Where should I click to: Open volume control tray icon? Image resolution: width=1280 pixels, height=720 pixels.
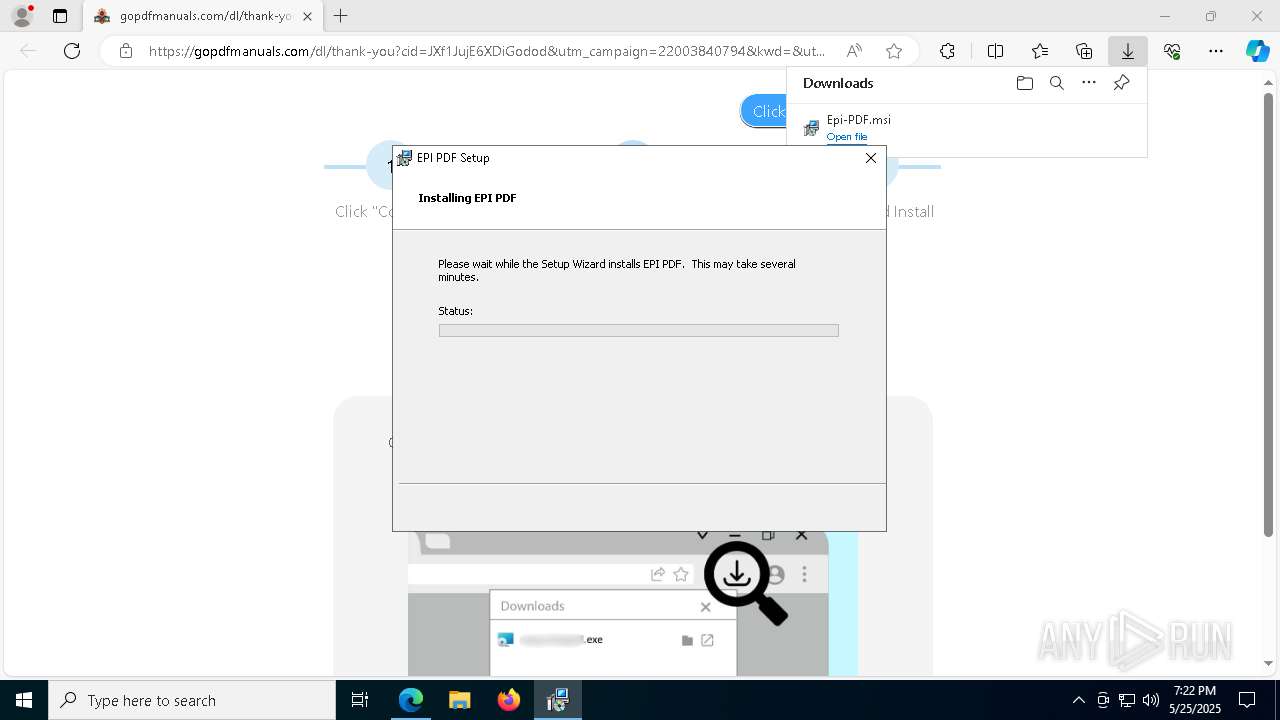tap(1151, 700)
